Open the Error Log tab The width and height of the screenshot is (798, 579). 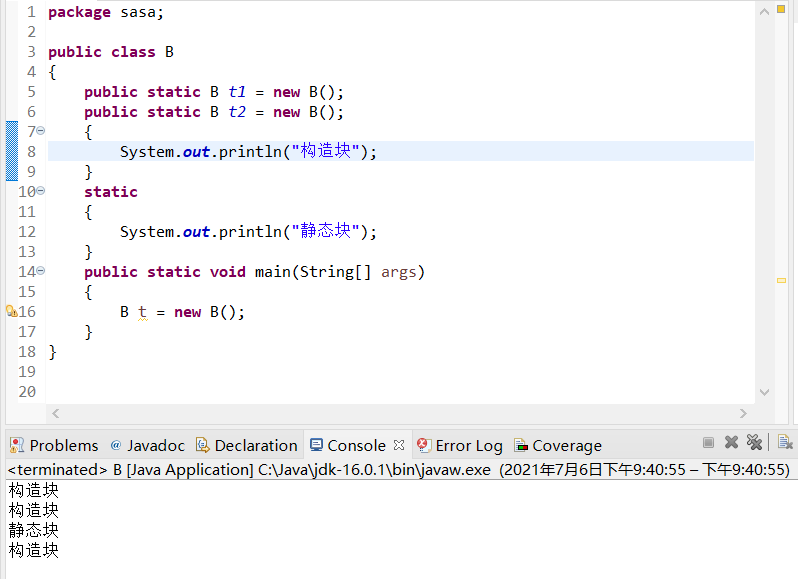pos(460,446)
